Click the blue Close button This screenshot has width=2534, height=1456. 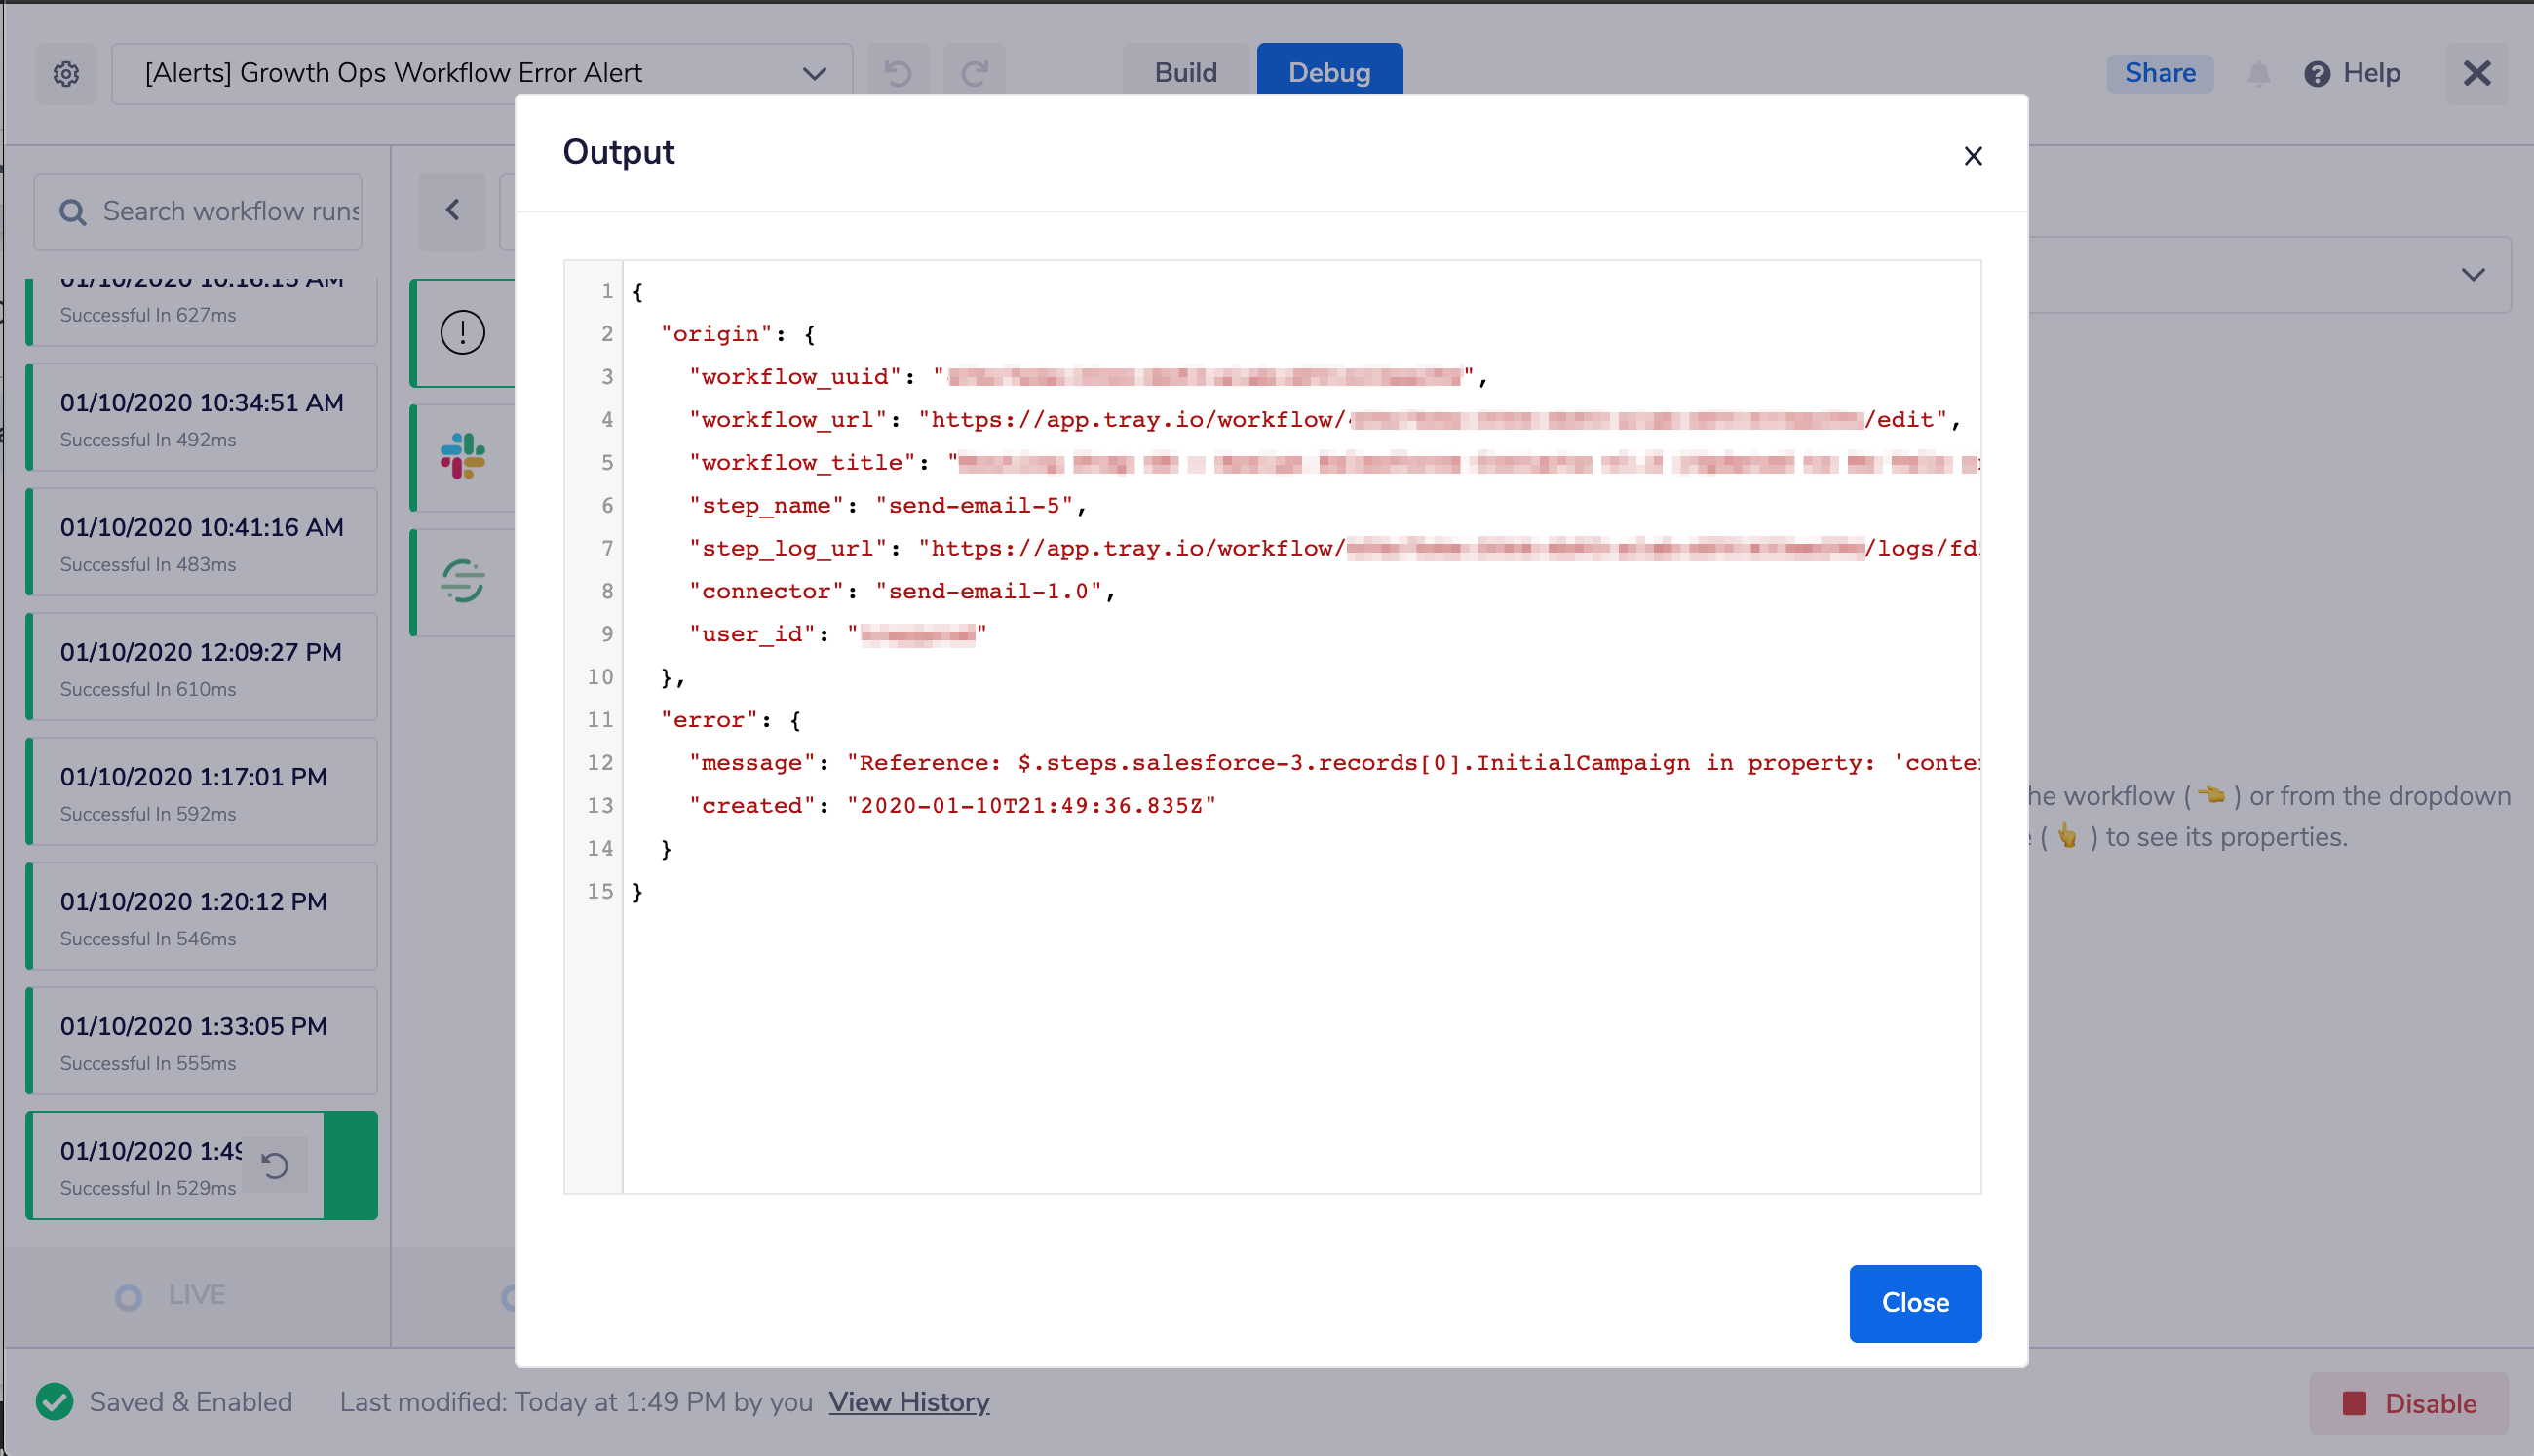tap(1914, 1302)
